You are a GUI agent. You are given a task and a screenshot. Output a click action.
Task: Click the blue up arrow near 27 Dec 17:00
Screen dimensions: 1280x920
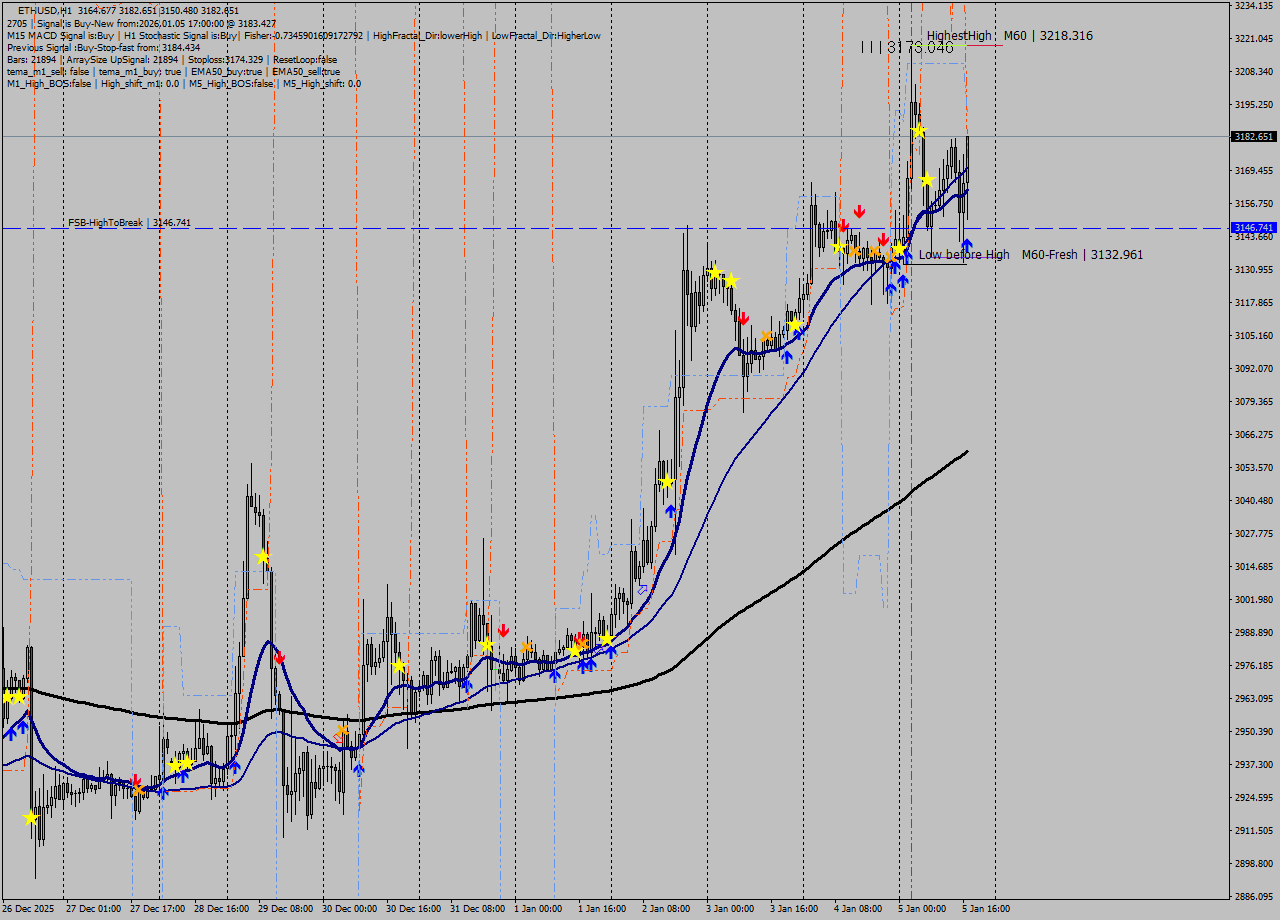pyautogui.click(x=163, y=790)
